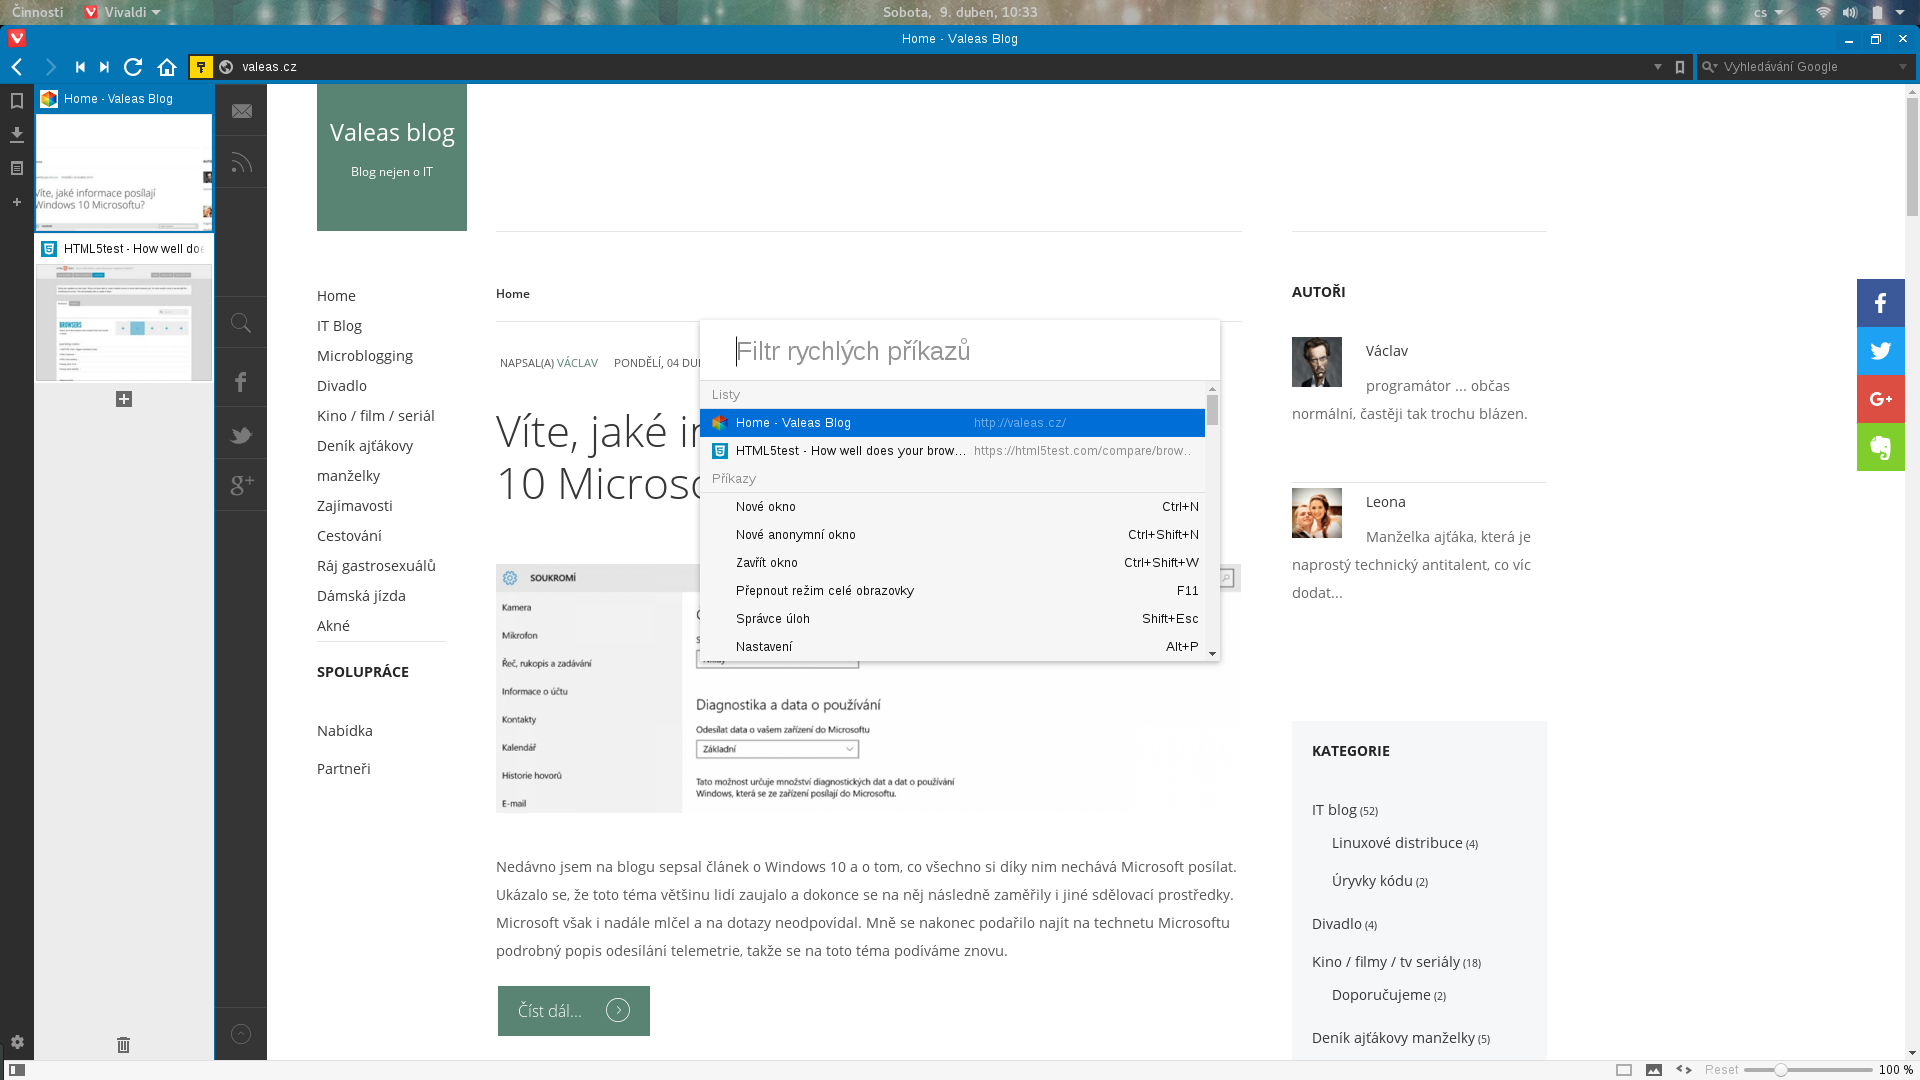Click the blog sidebar search icon

tap(241, 323)
